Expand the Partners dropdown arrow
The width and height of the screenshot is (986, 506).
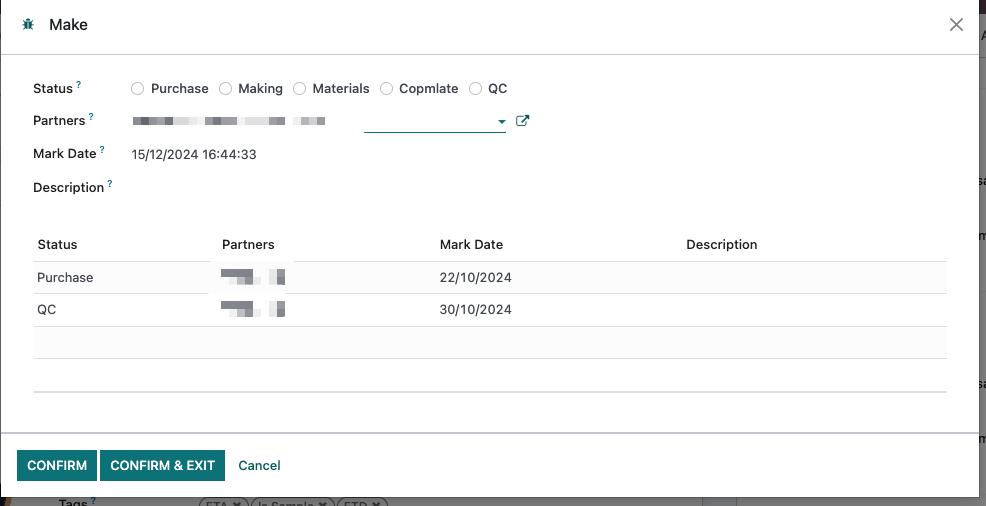pyautogui.click(x=501, y=121)
